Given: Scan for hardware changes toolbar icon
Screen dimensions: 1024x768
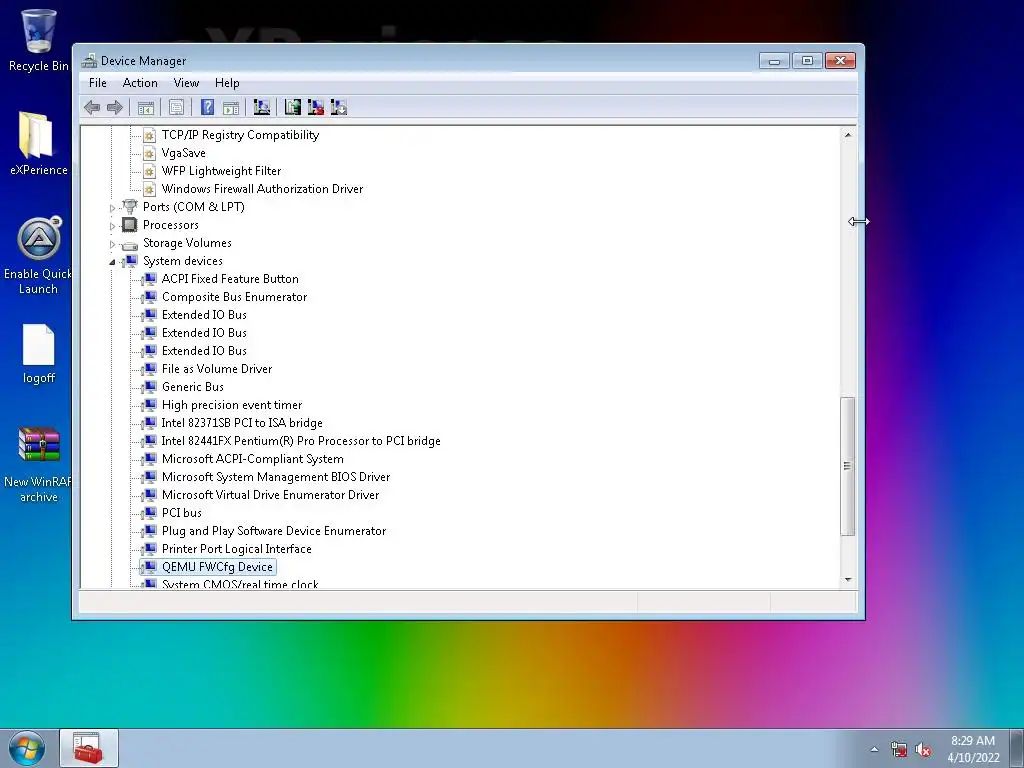Looking at the screenshot, I should [262, 107].
